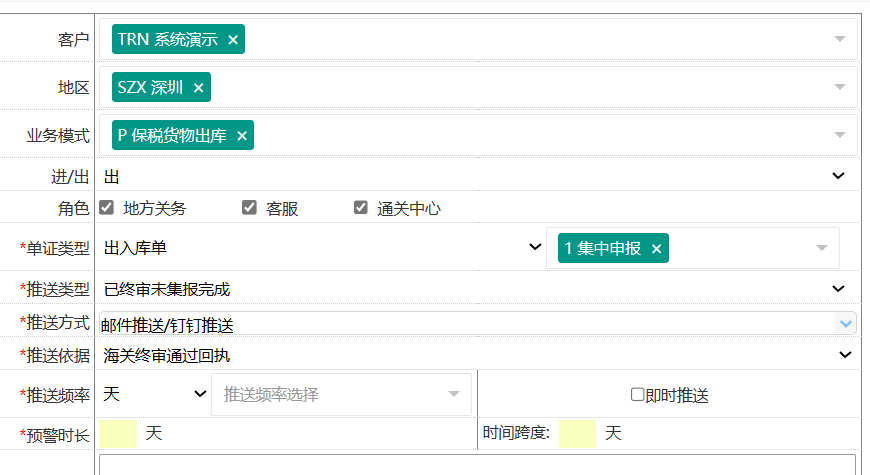This screenshot has height=475, width=870.
Task: Expand the 业务模式 dropdown arrow
Action: 840,135
